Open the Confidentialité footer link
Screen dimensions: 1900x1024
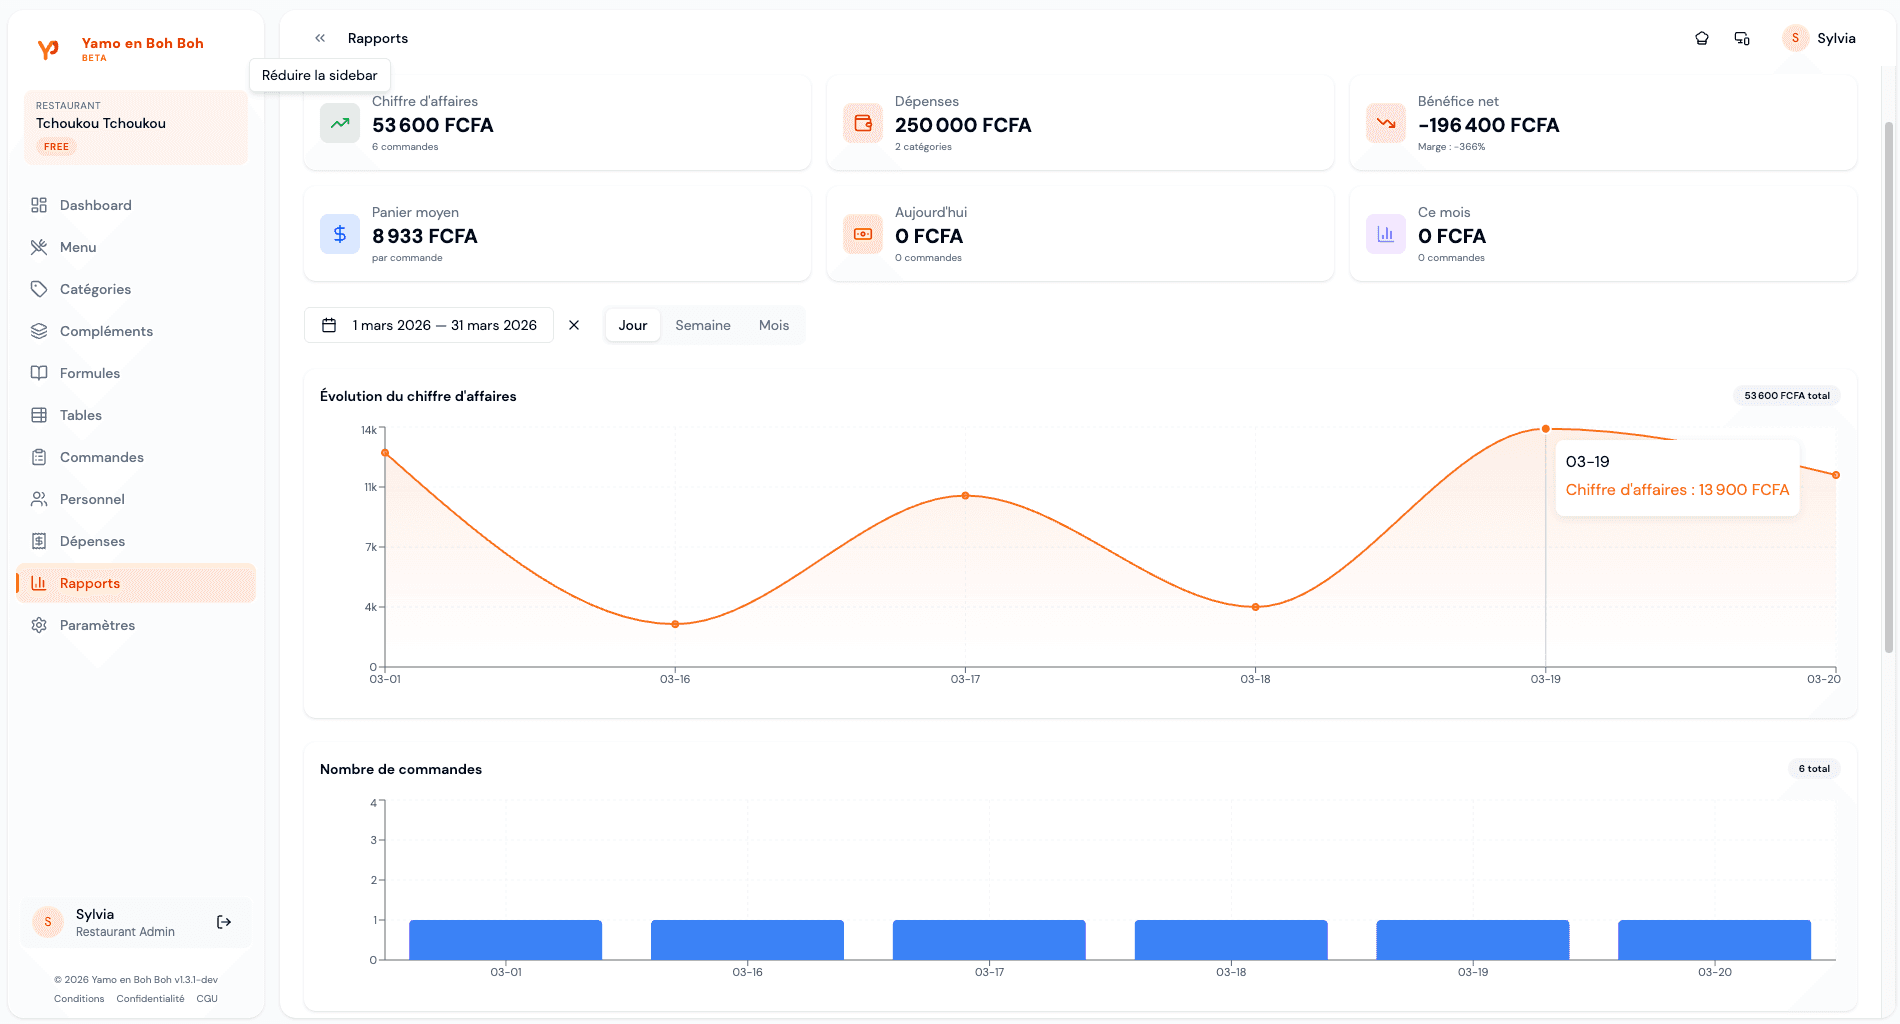(150, 998)
